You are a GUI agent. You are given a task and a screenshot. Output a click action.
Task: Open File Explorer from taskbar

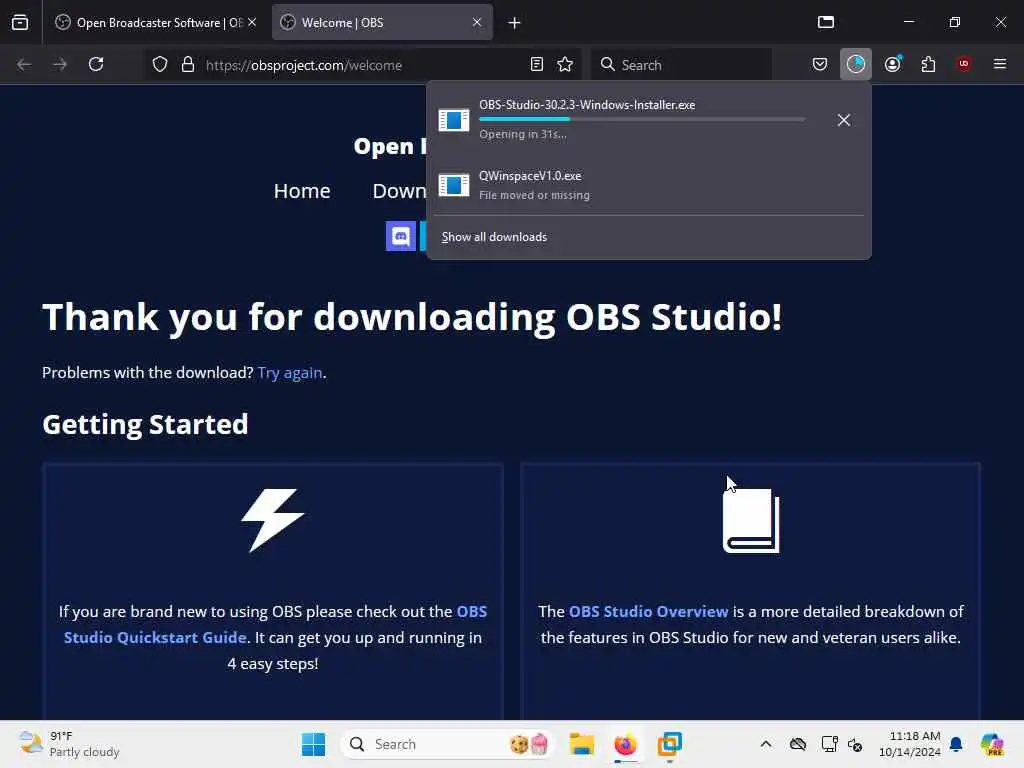coord(581,744)
